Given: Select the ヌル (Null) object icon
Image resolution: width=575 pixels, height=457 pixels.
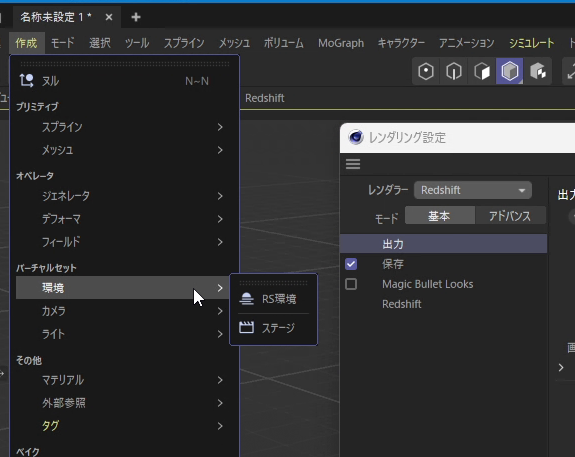Looking at the screenshot, I should coord(26,81).
